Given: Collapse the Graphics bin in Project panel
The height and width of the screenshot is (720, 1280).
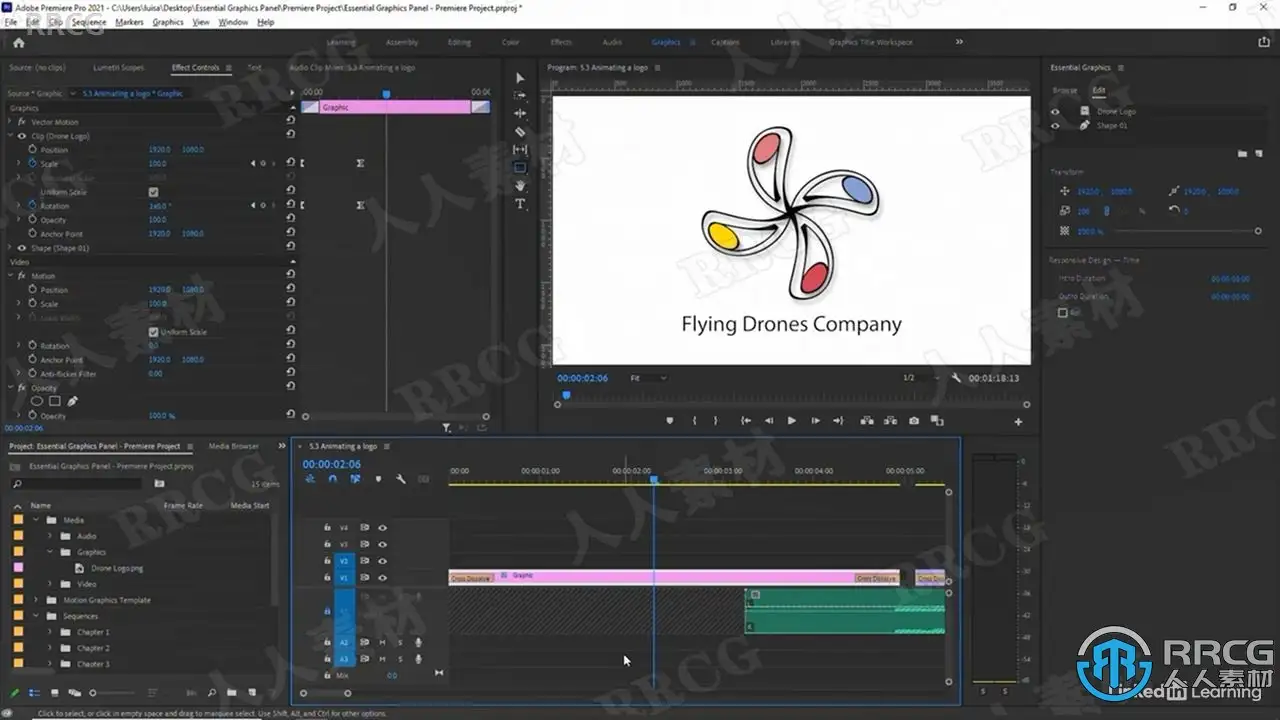Looking at the screenshot, I should [x=50, y=552].
